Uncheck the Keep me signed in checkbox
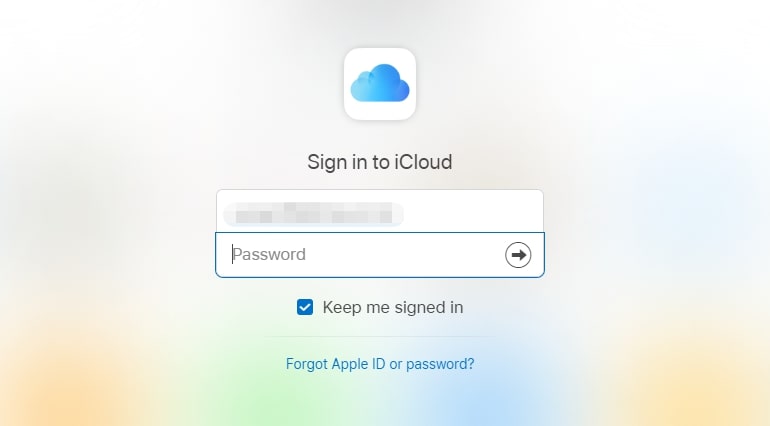Viewport: 770px width, 426px height. [x=305, y=307]
